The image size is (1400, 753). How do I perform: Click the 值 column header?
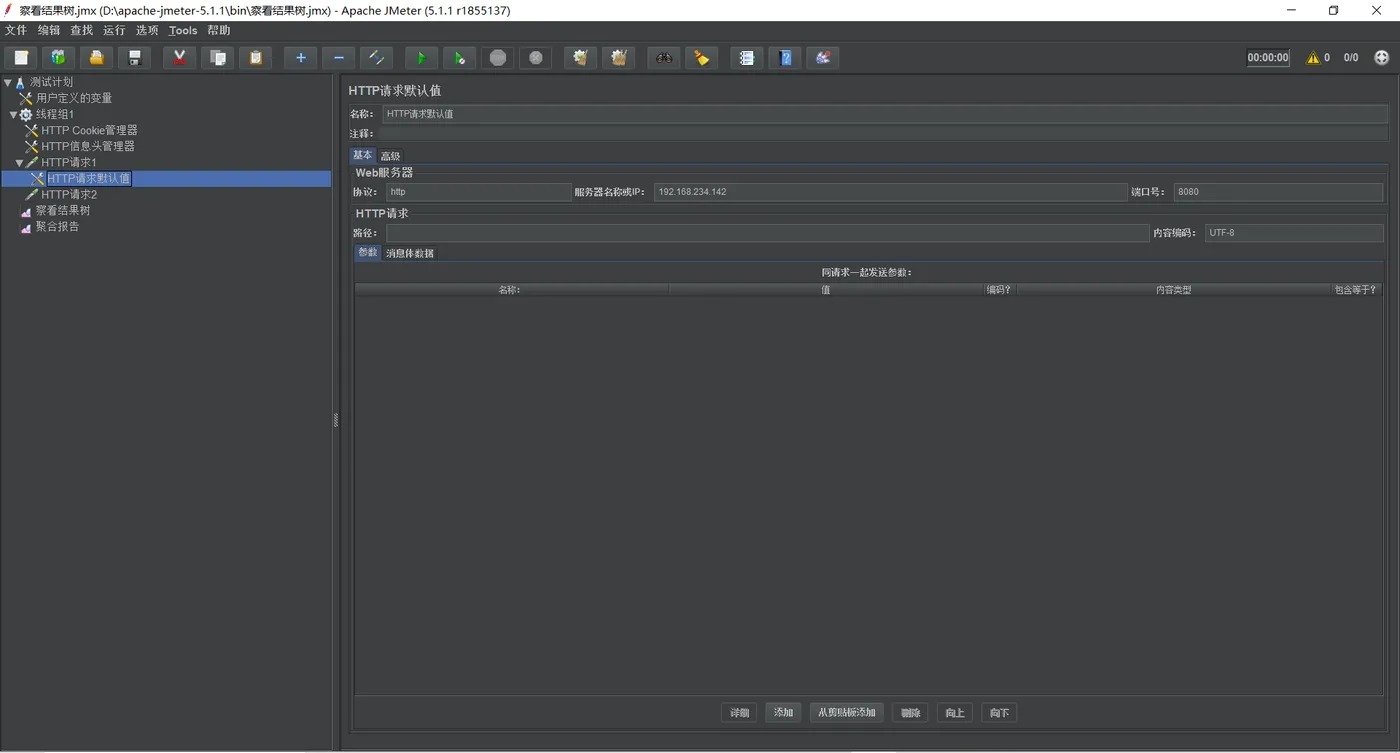click(826, 290)
